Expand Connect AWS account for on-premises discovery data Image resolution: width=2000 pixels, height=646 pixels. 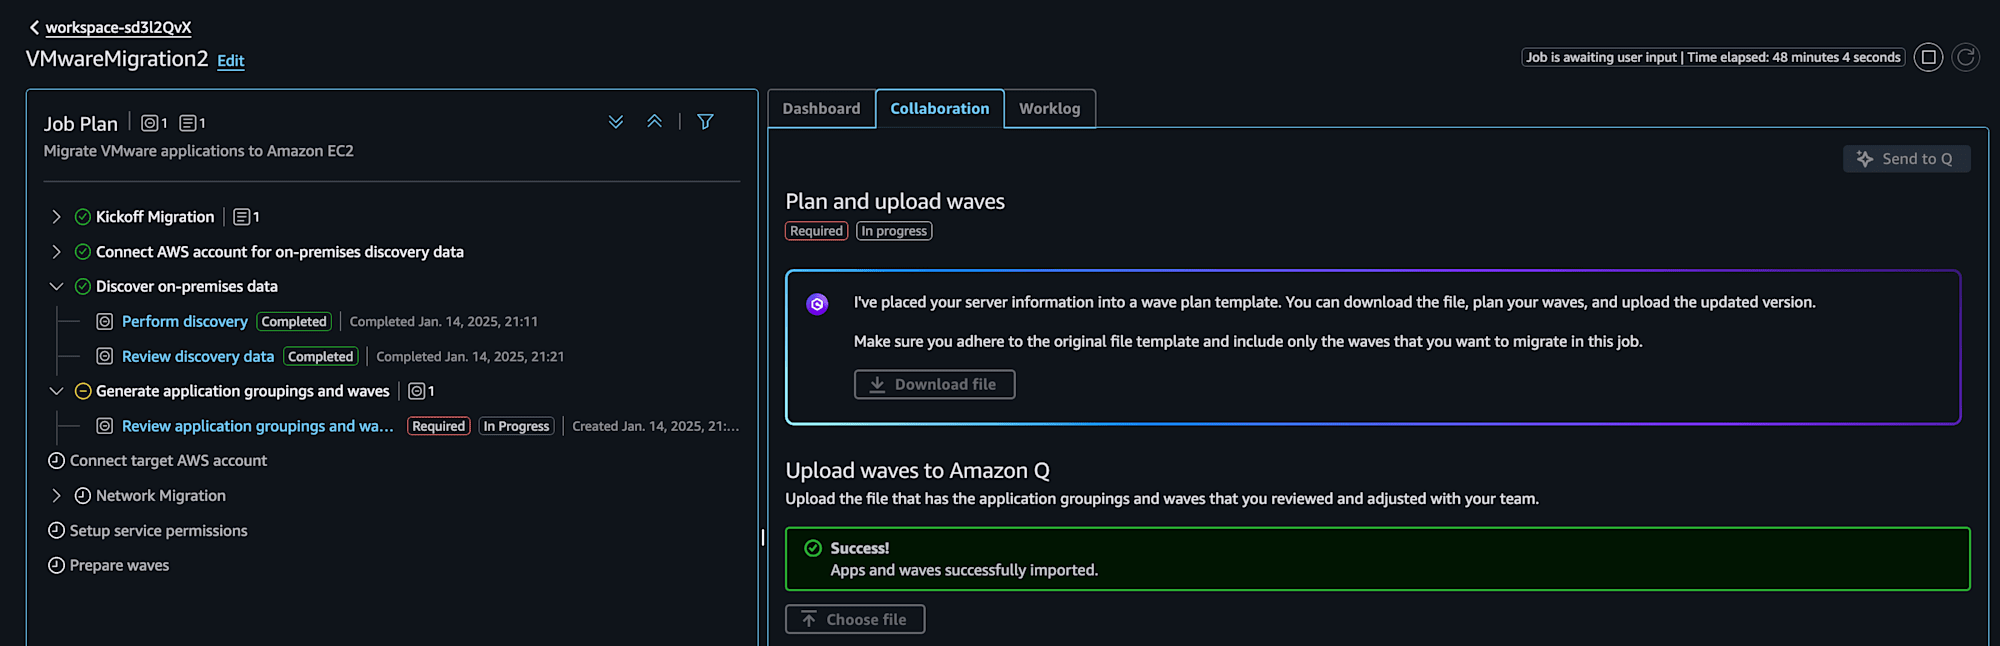[56, 252]
